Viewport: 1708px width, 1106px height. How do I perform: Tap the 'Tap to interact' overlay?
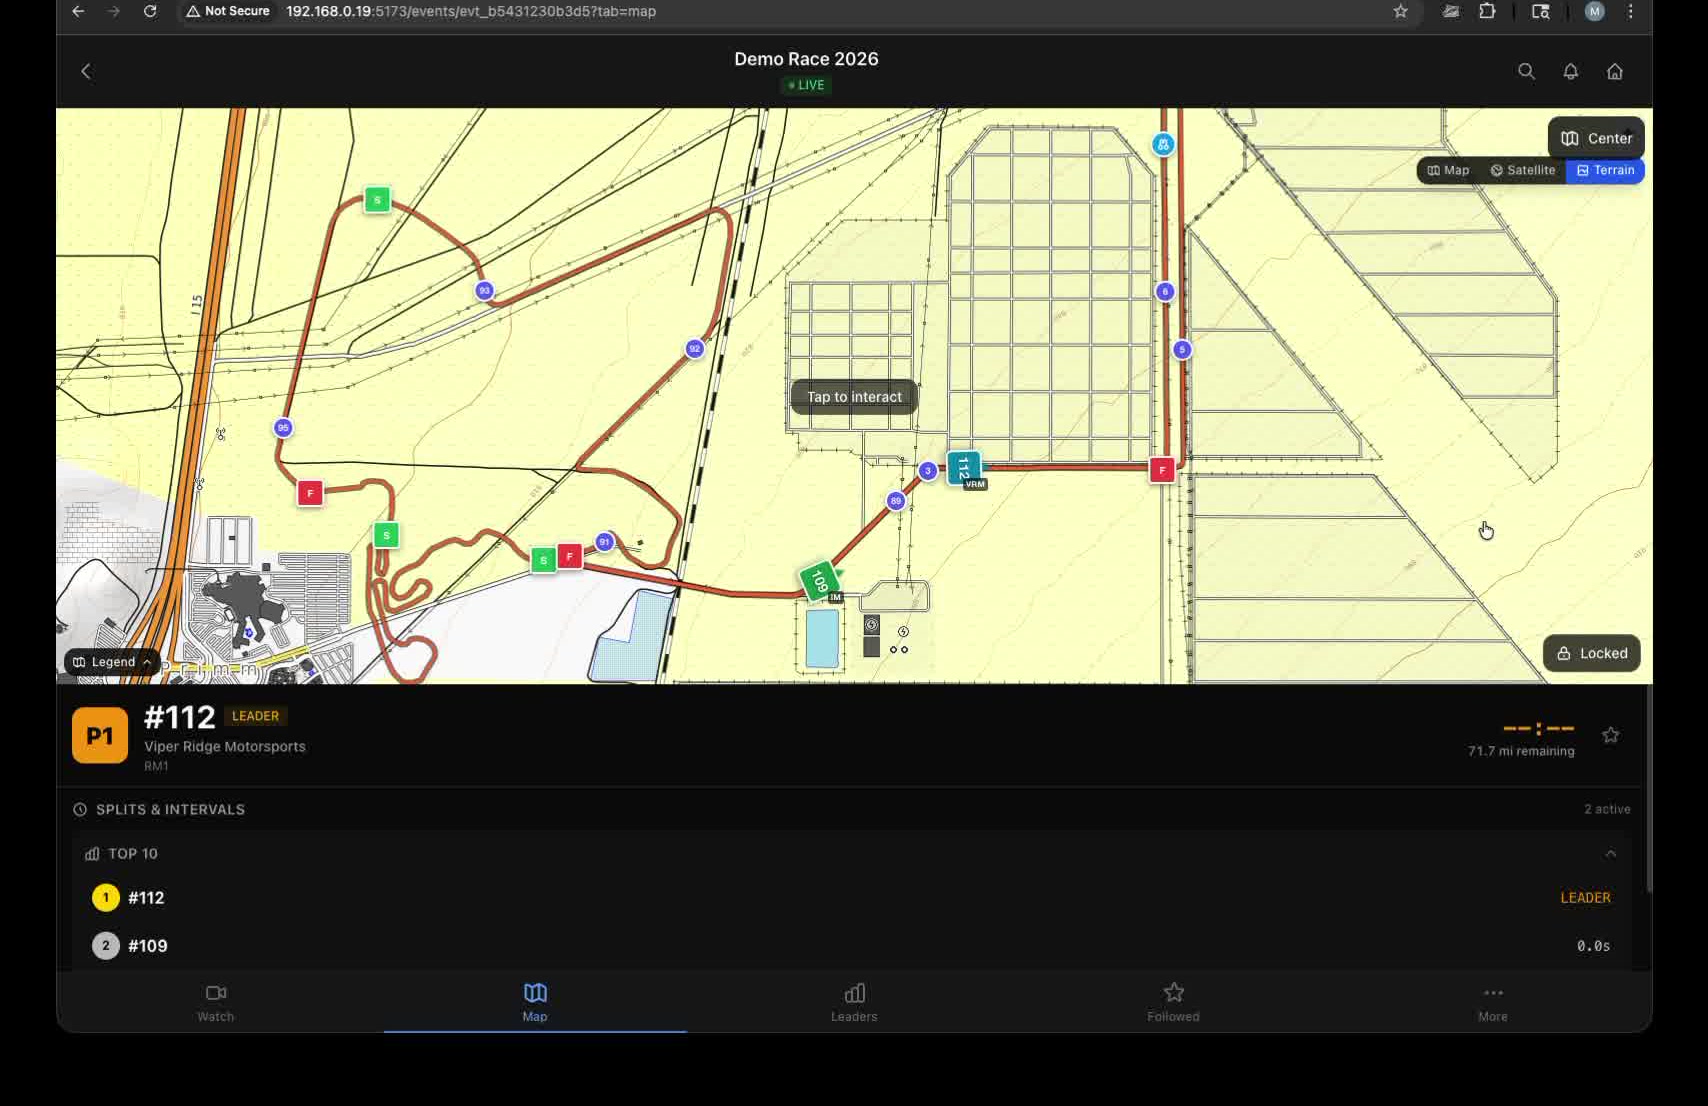point(852,396)
